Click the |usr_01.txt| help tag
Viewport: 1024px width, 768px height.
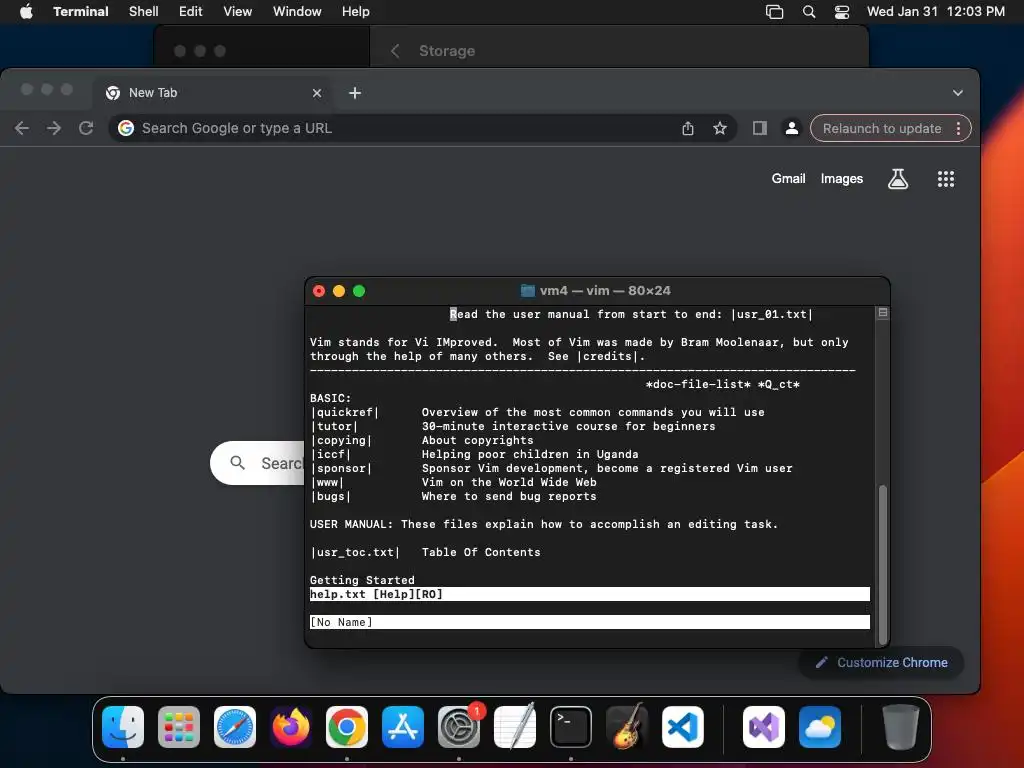[772, 314]
